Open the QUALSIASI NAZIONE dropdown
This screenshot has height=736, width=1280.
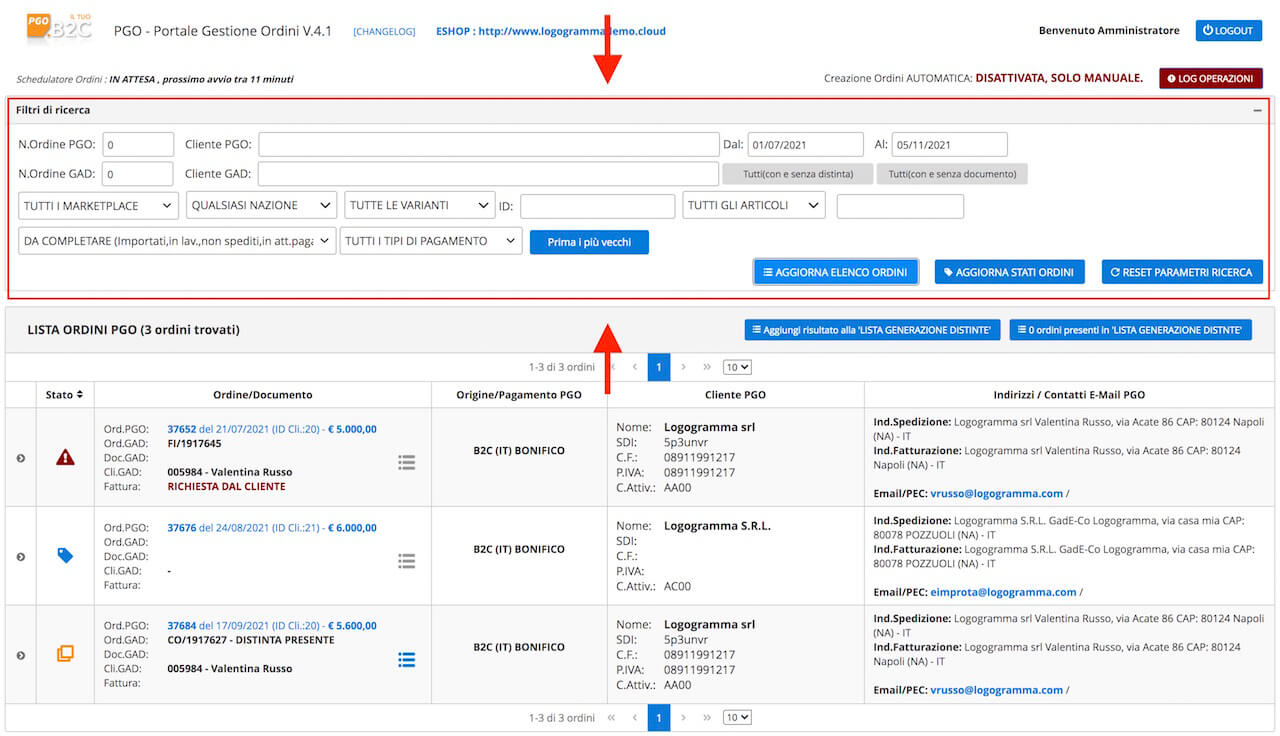[x=262, y=205]
